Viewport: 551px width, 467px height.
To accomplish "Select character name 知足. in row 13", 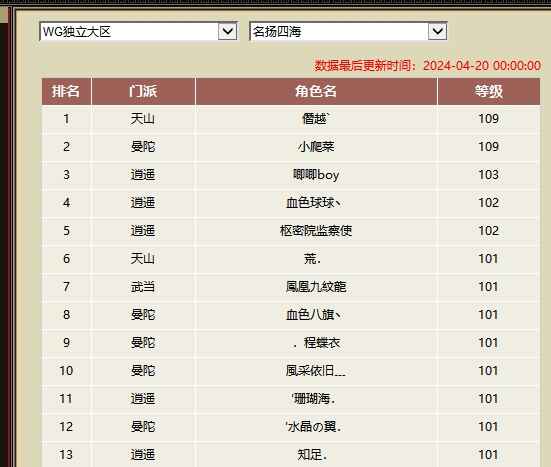I will click(312, 455).
